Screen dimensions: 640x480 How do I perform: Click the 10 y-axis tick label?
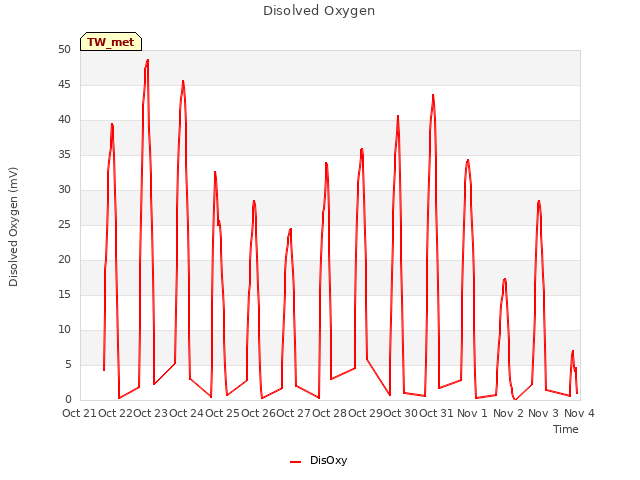click(64, 330)
